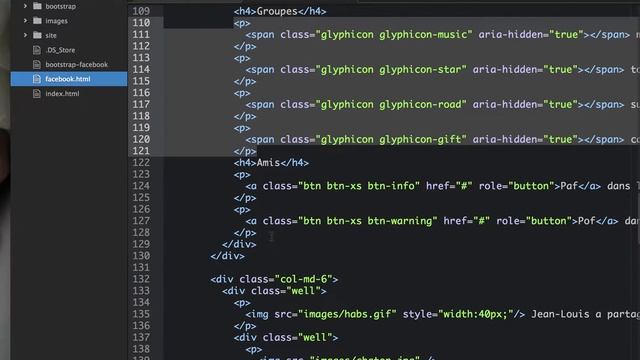The image size is (640, 360).
Task: Click the glyphicon-gift class string
Action: pos(391,140)
